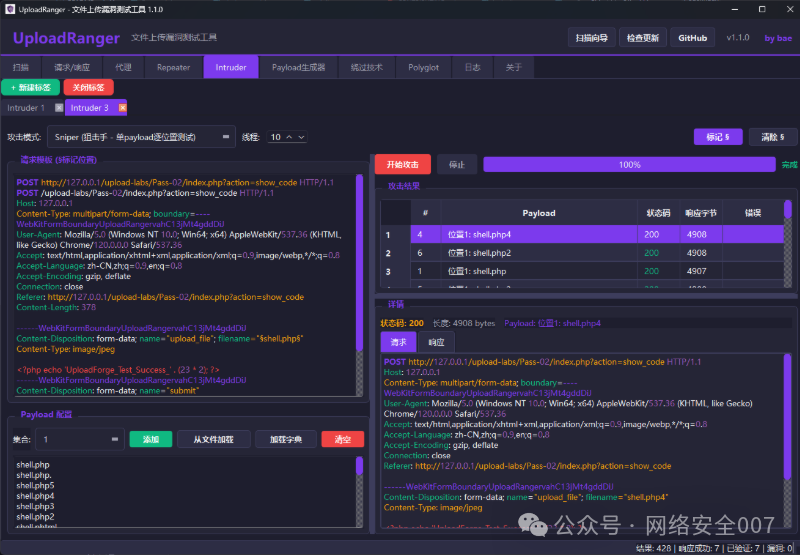This screenshot has height=557, width=800.
Task: Open the GitHub link button
Action: [x=692, y=38]
